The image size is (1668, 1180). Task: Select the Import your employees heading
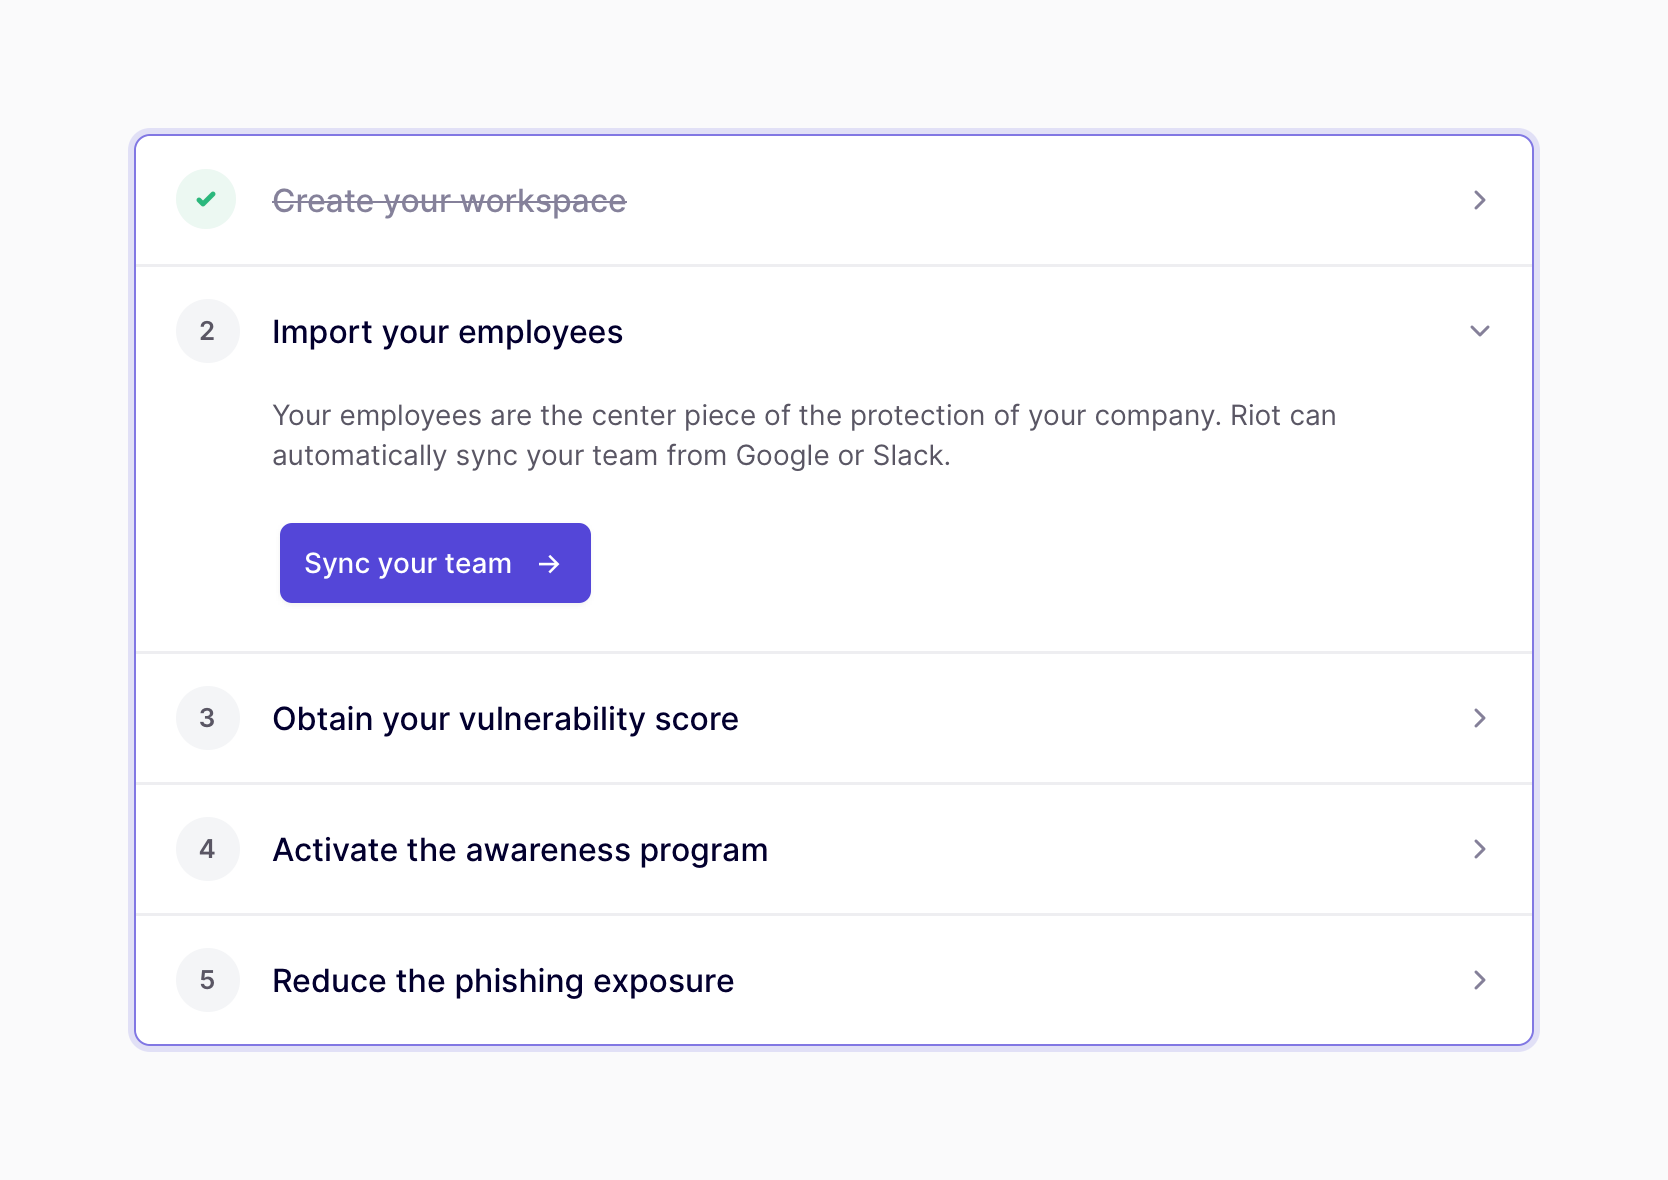[x=447, y=332]
